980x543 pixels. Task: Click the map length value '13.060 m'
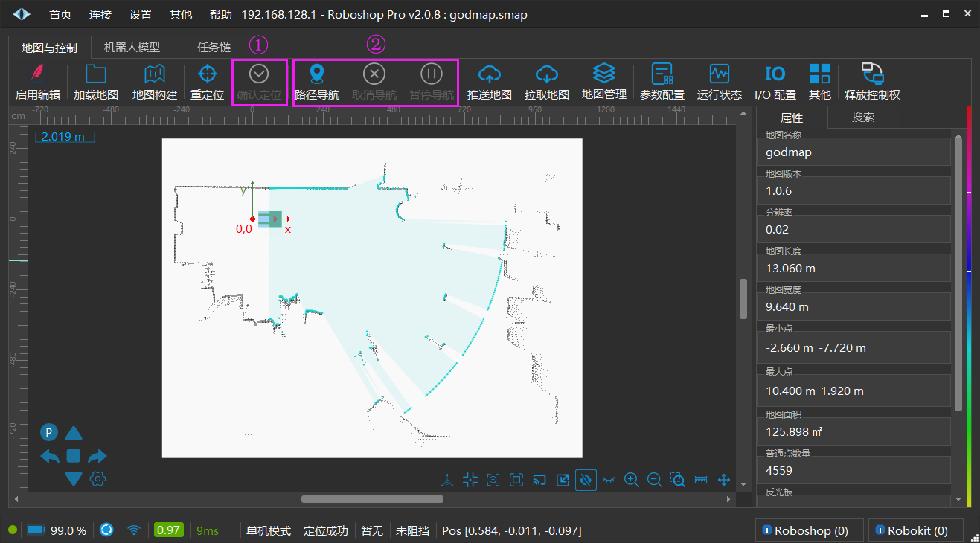pos(791,268)
